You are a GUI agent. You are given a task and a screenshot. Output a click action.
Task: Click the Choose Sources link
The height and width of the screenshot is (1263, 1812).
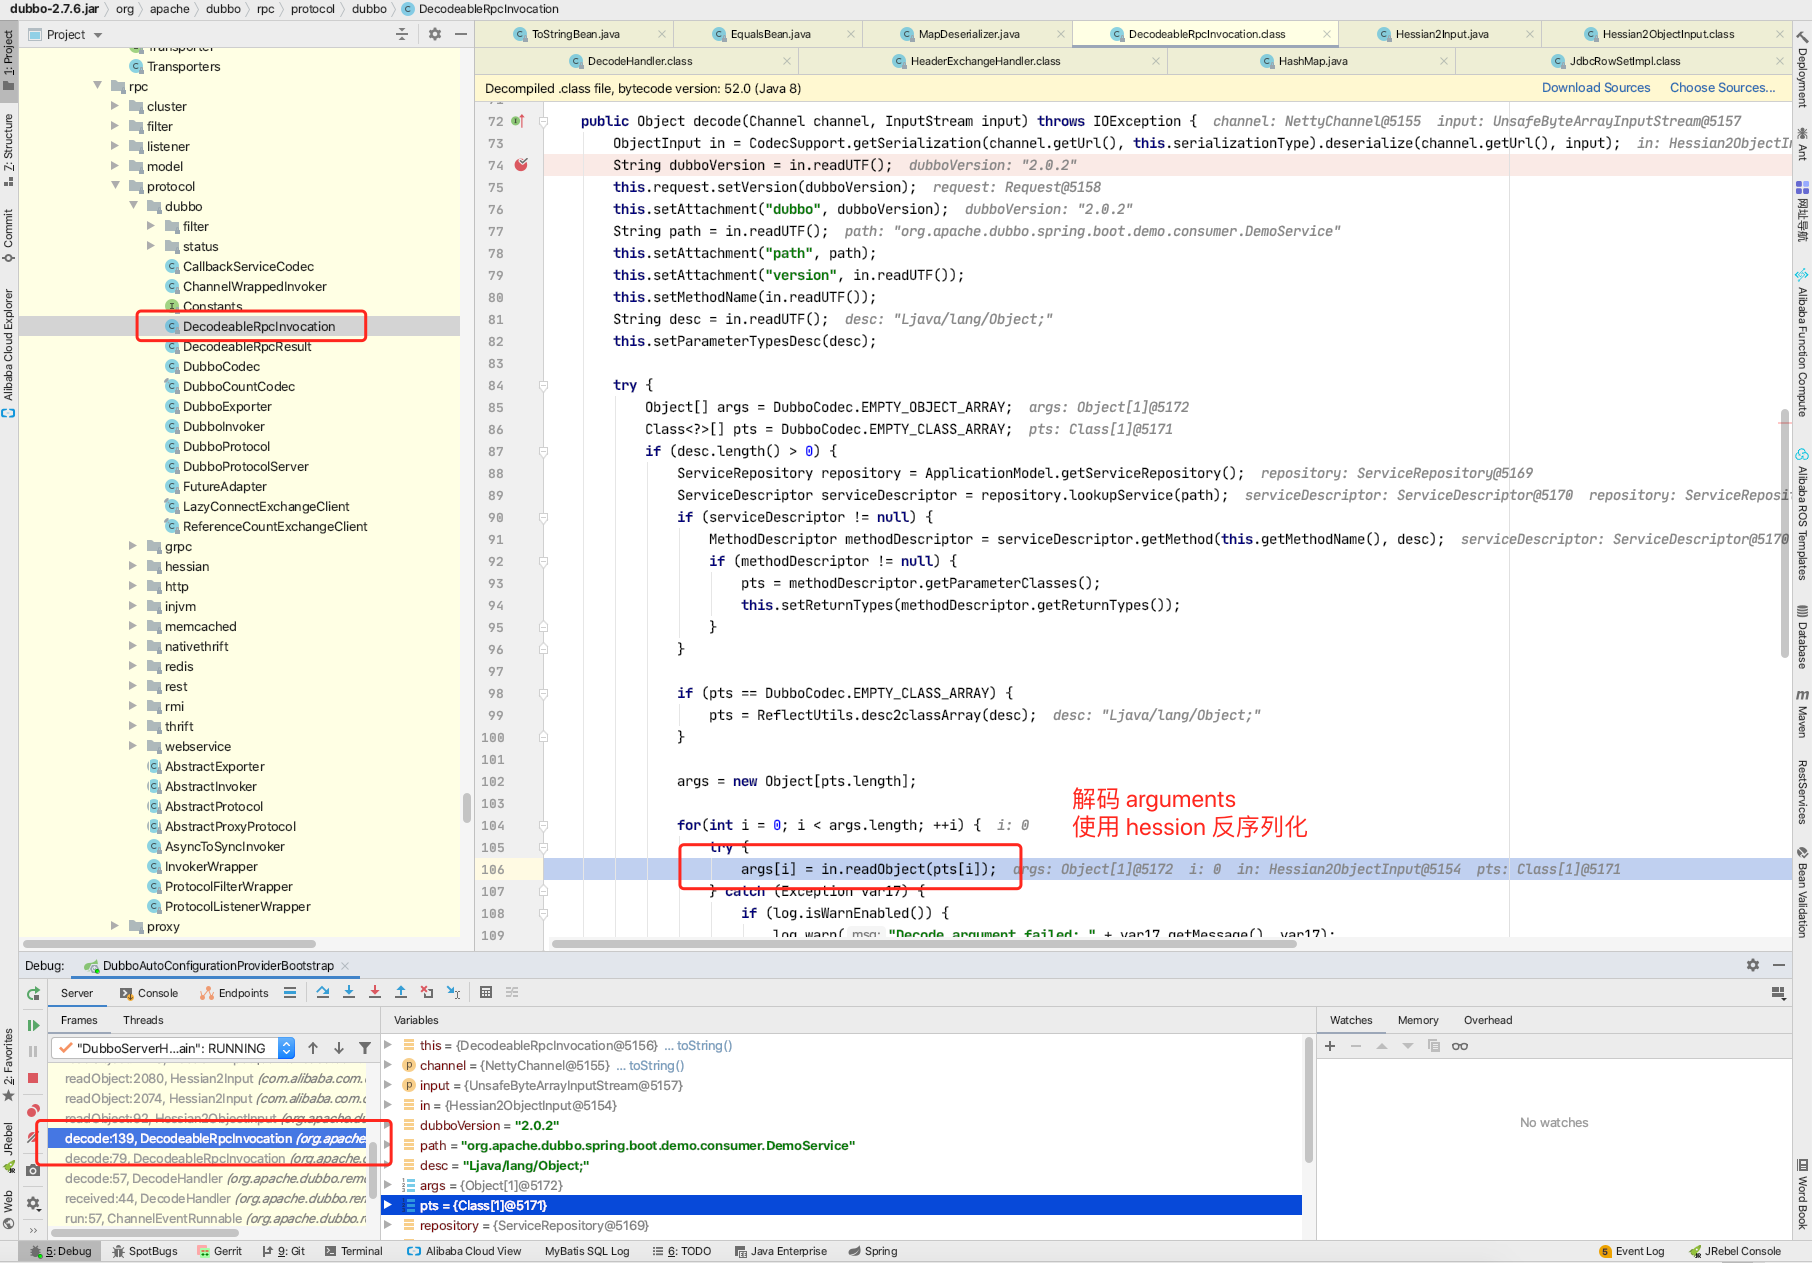pyautogui.click(x=1722, y=88)
